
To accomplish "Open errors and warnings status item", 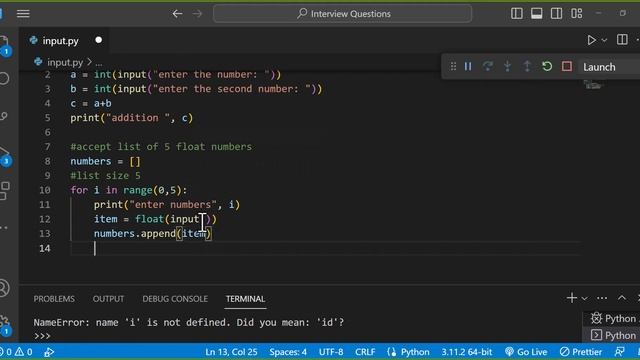I will [x=17, y=352].
